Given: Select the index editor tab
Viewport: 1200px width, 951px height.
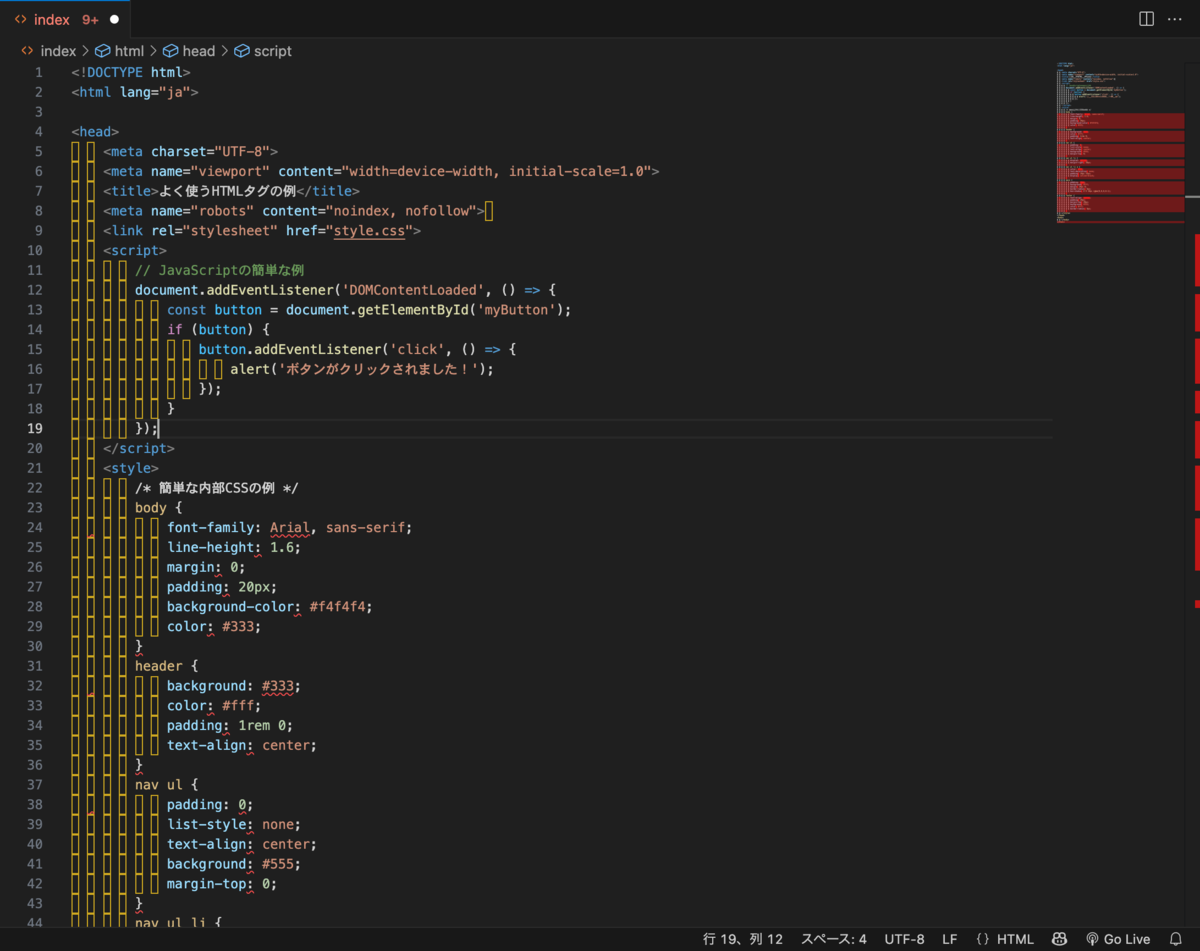Looking at the screenshot, I should pyautogui.click(x=65, y=19).
